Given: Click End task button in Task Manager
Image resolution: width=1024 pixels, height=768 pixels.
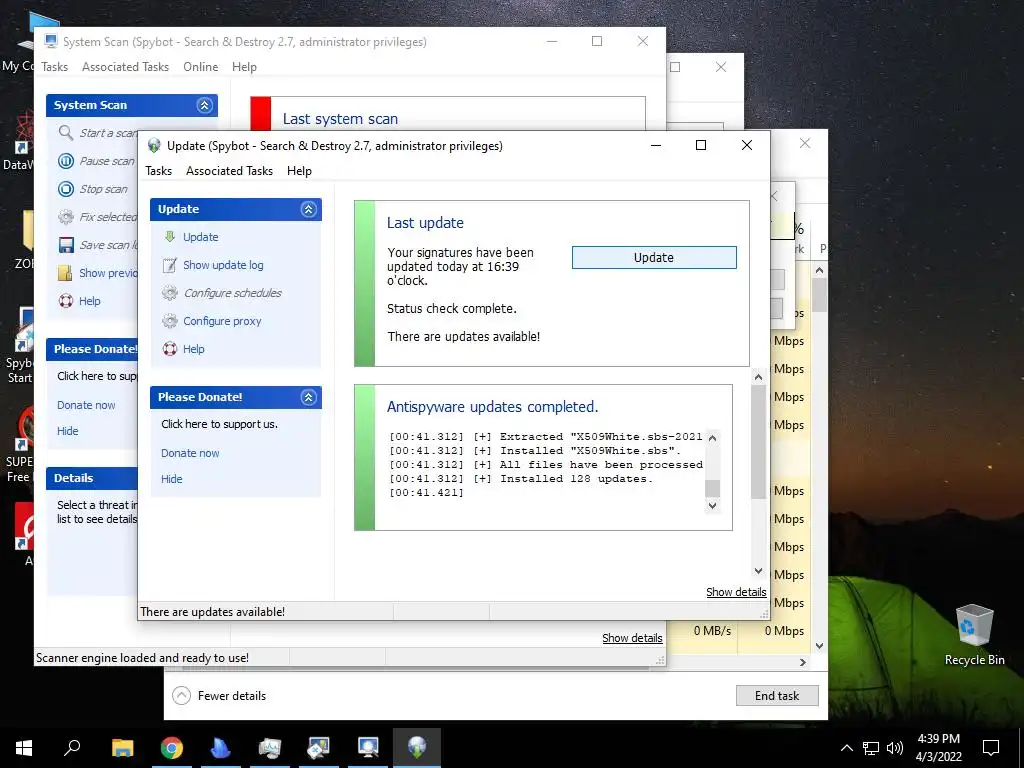Looking at the screenshot, I should 776,696.
